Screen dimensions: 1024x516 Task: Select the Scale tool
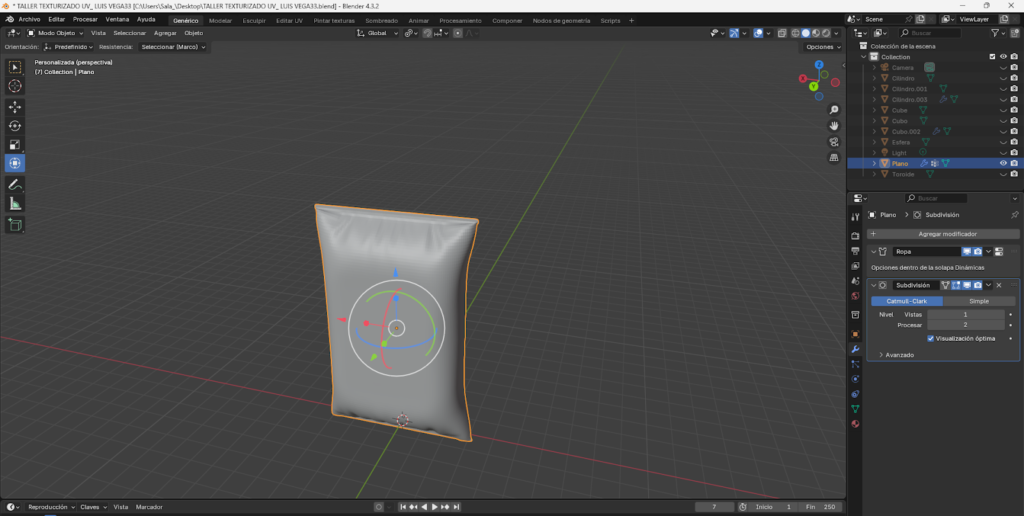coord(14,144)
